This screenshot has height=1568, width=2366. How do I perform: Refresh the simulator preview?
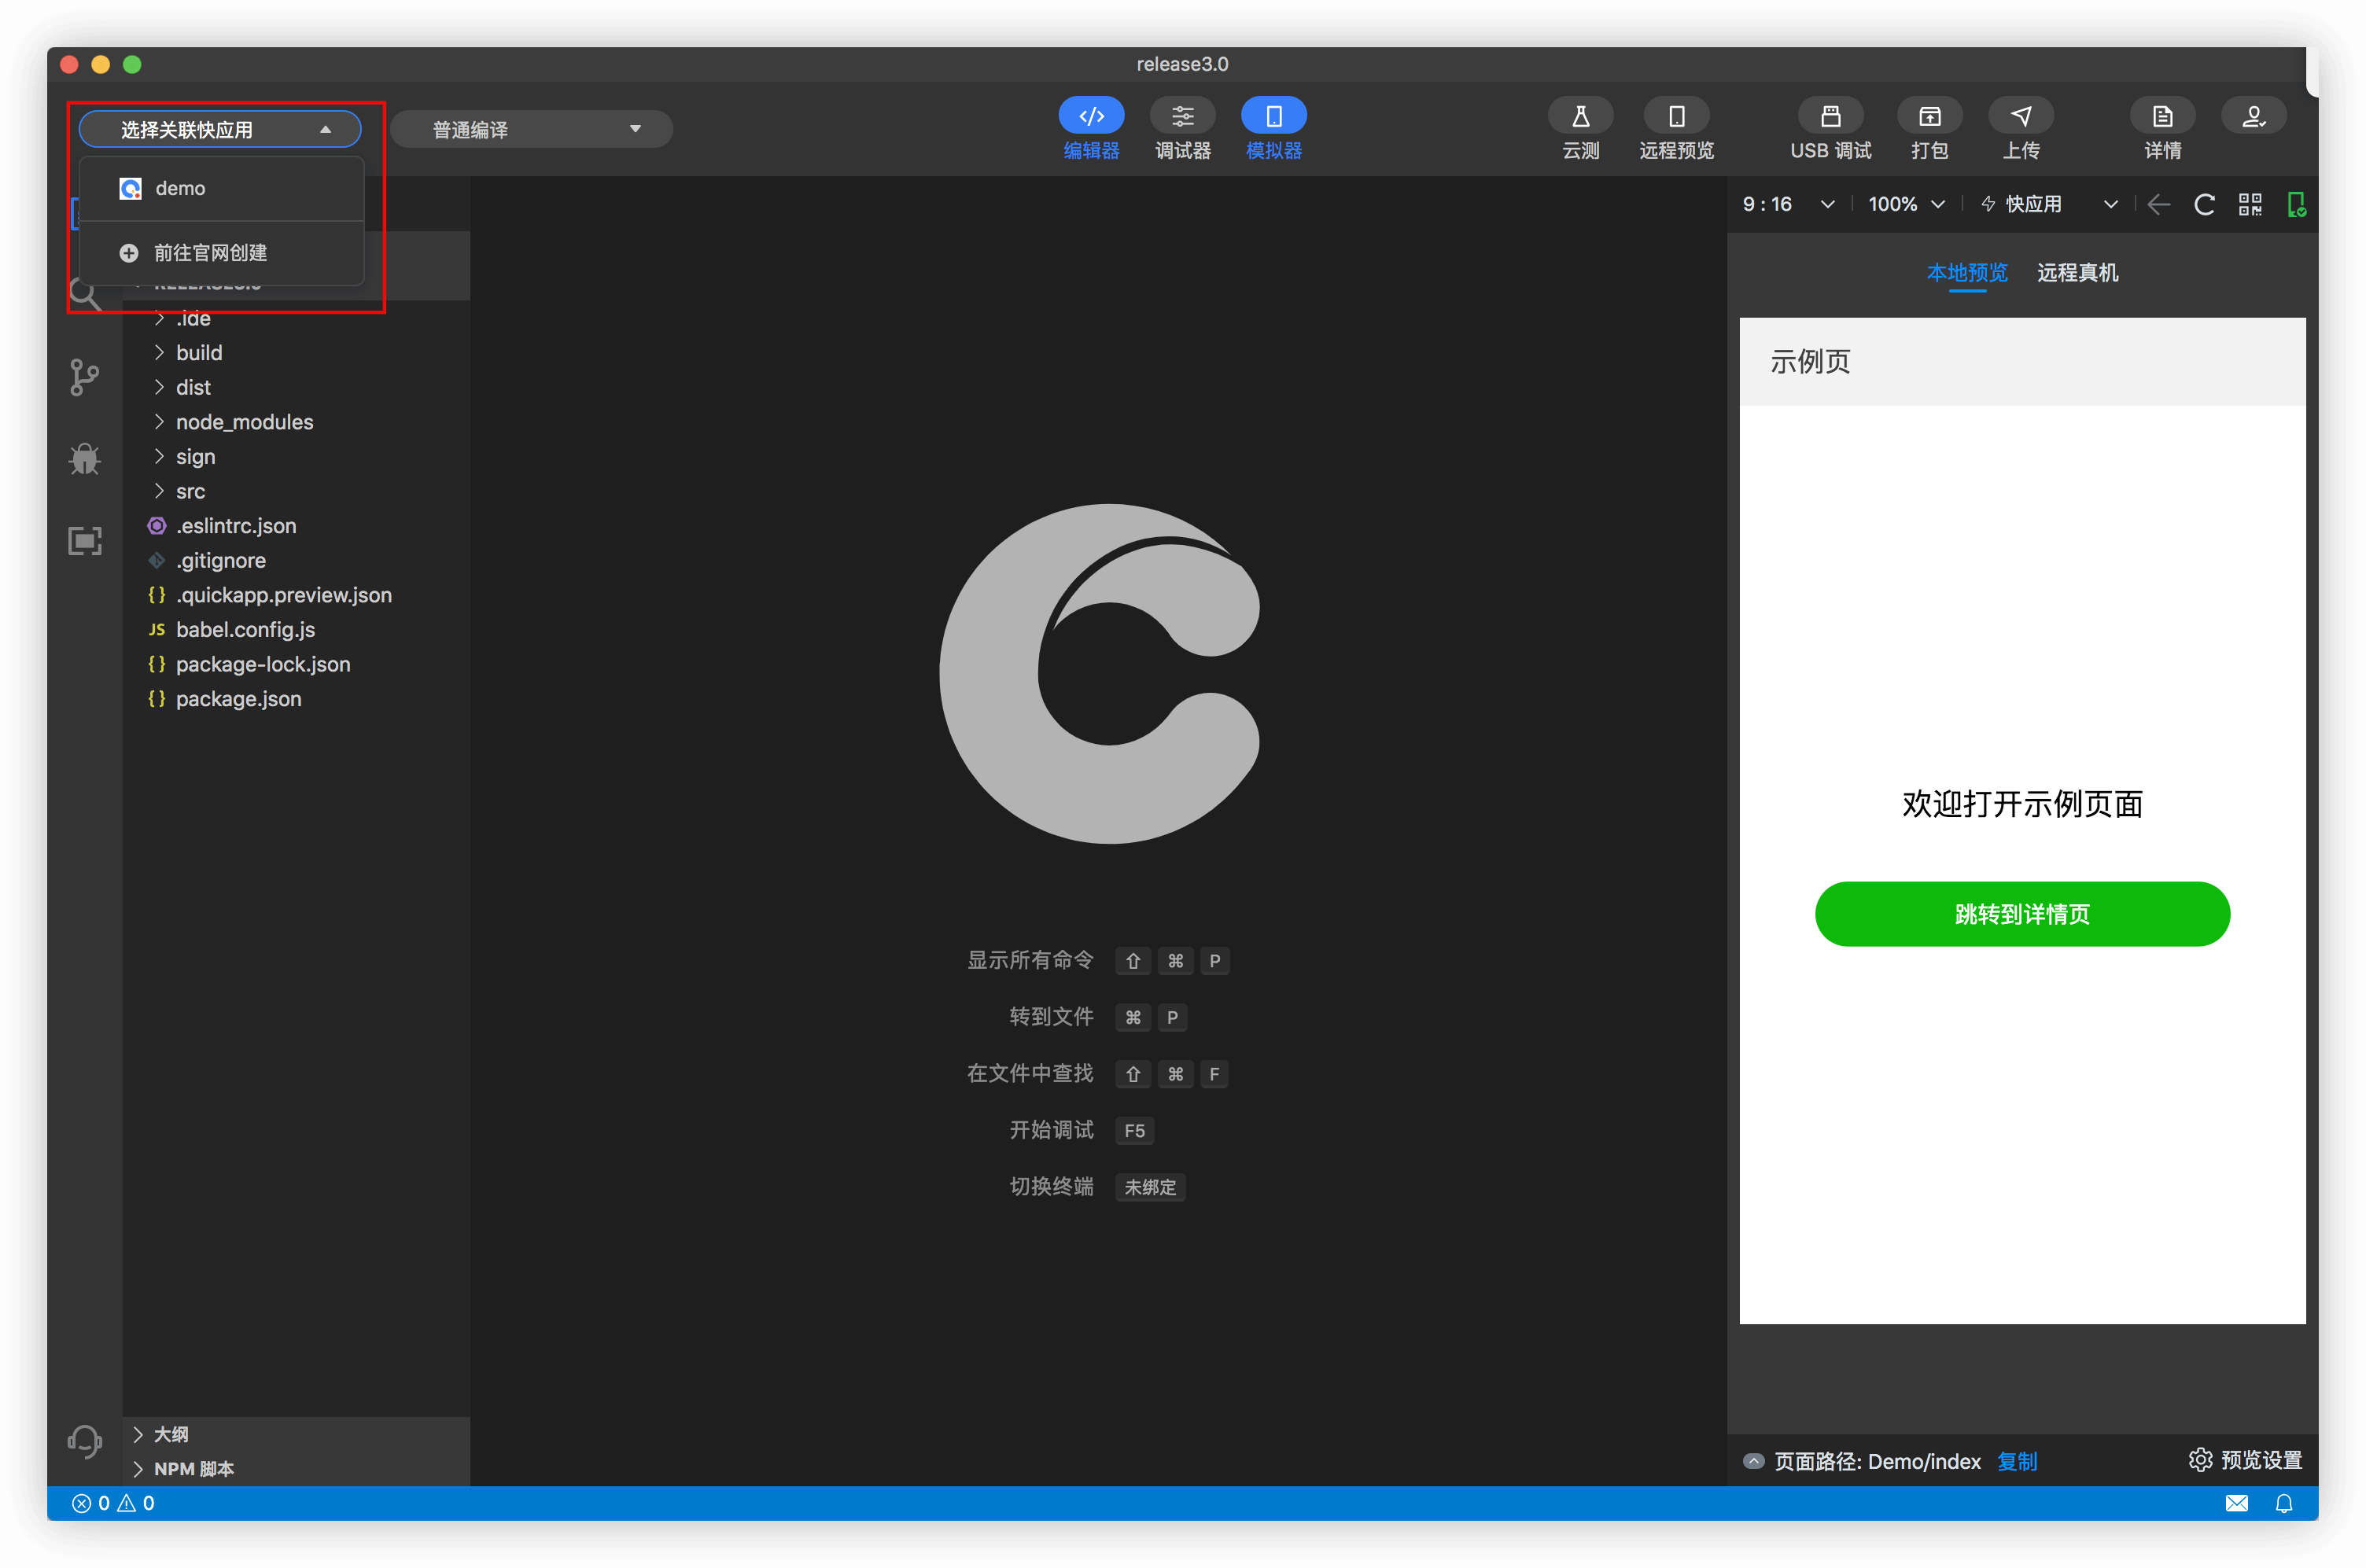click(x=2204, y=204)
